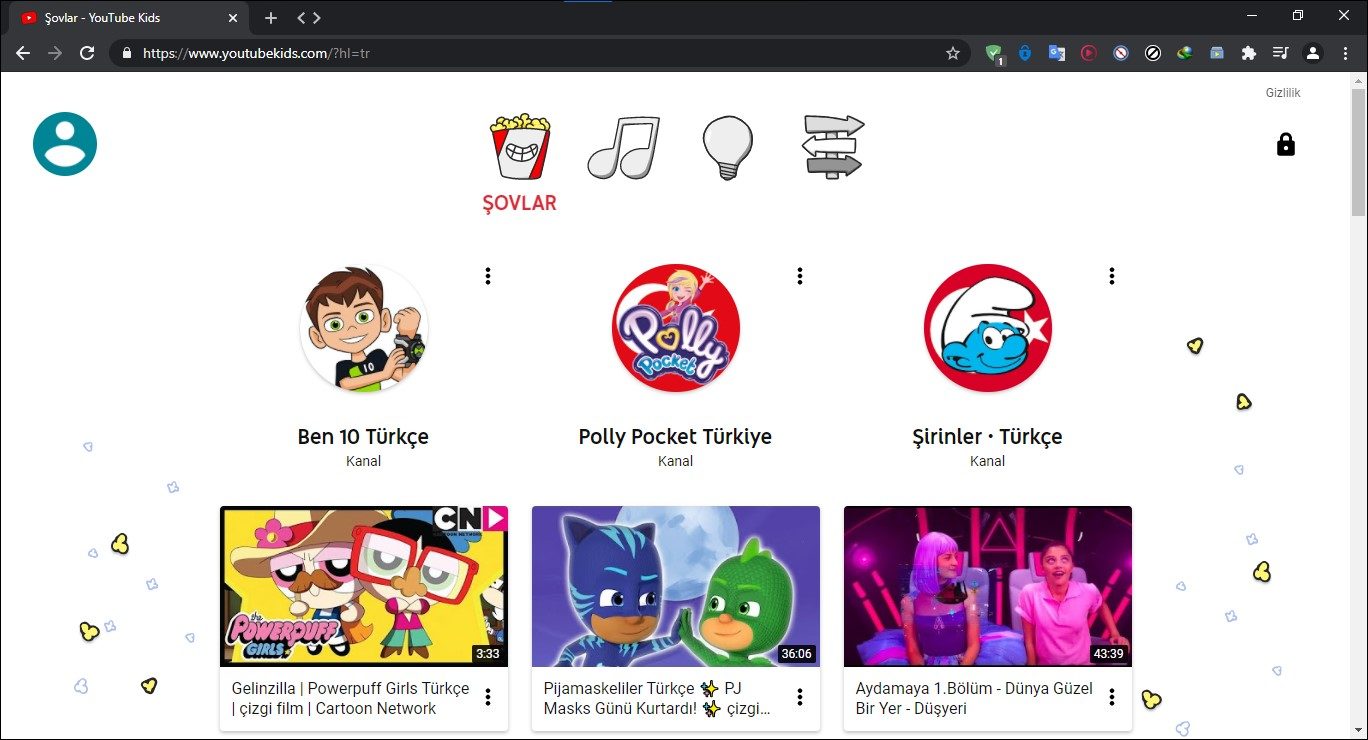This screenshot has width=1368, height=740.
Task: Open options menu for Ben 10 Türkçe channel
Action: pyautogui.click(x=488, y=276)
